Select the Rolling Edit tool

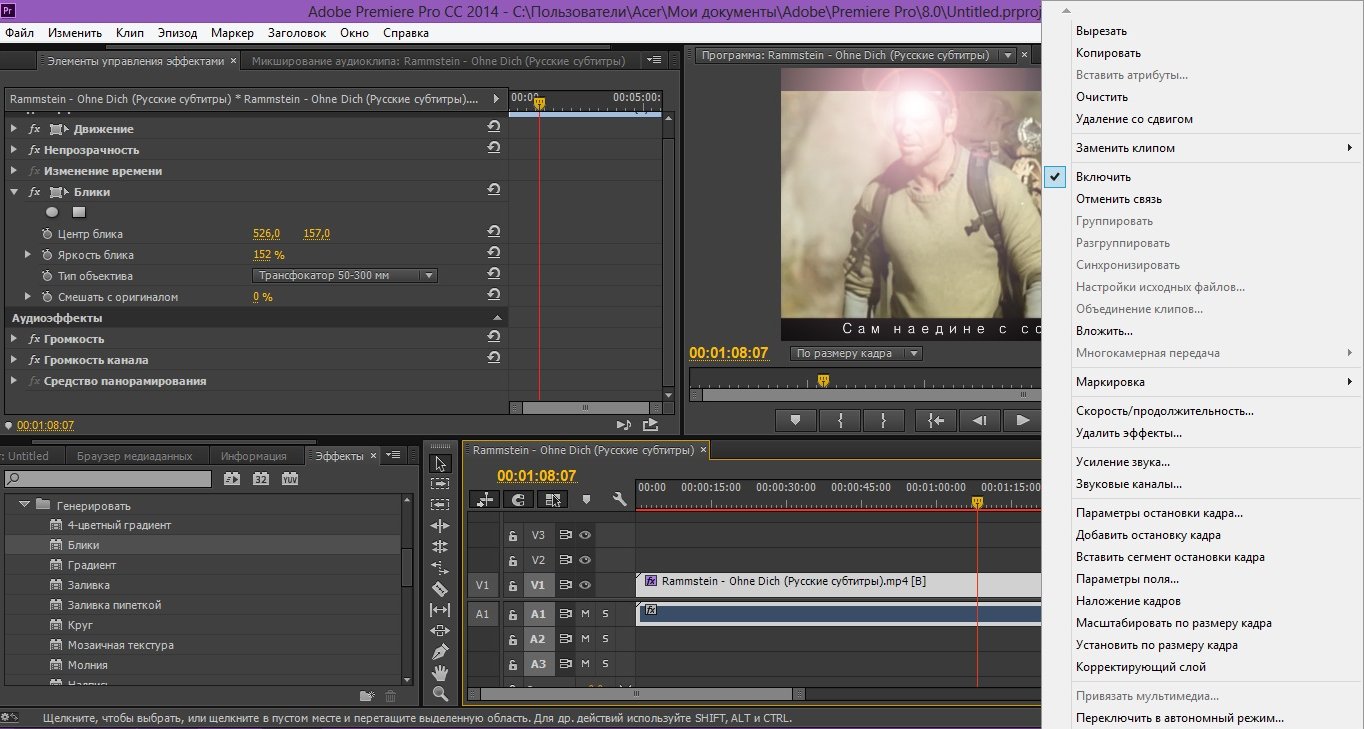(x=440, y=547)
